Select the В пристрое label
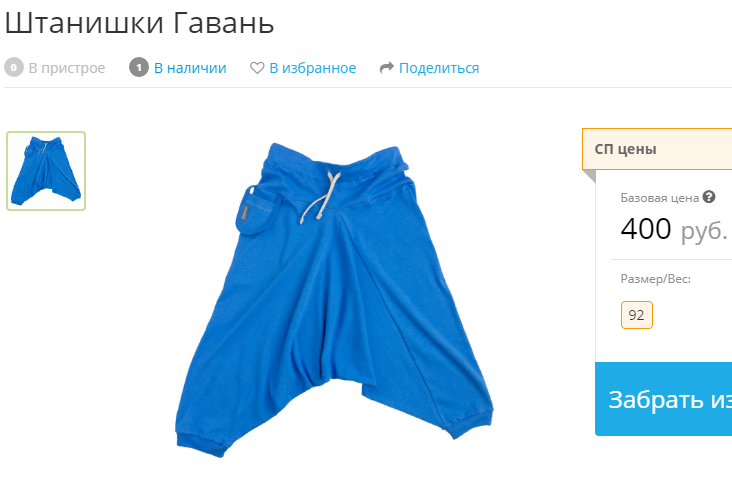The width and height of the screenshot is (732, 479). pos(67,68)
